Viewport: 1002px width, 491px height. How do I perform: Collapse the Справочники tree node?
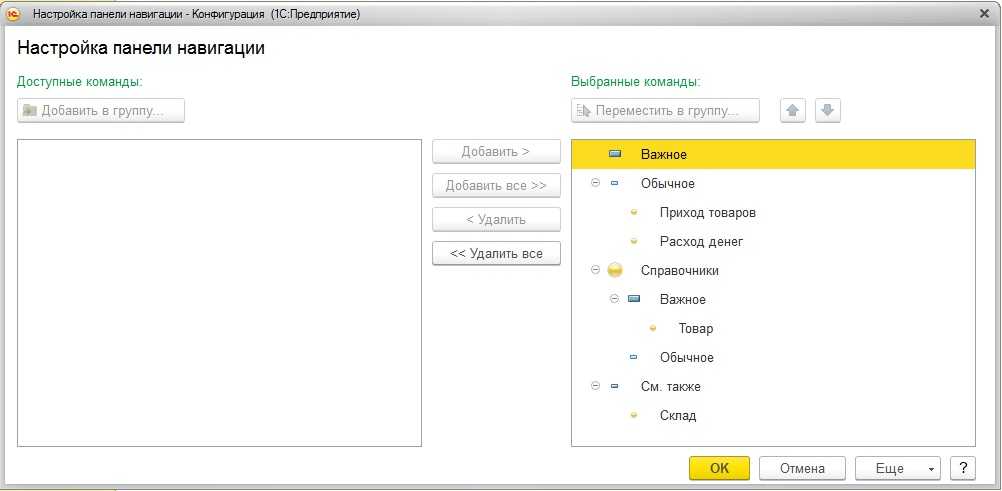pyautogui.click(x=596, y=270)
